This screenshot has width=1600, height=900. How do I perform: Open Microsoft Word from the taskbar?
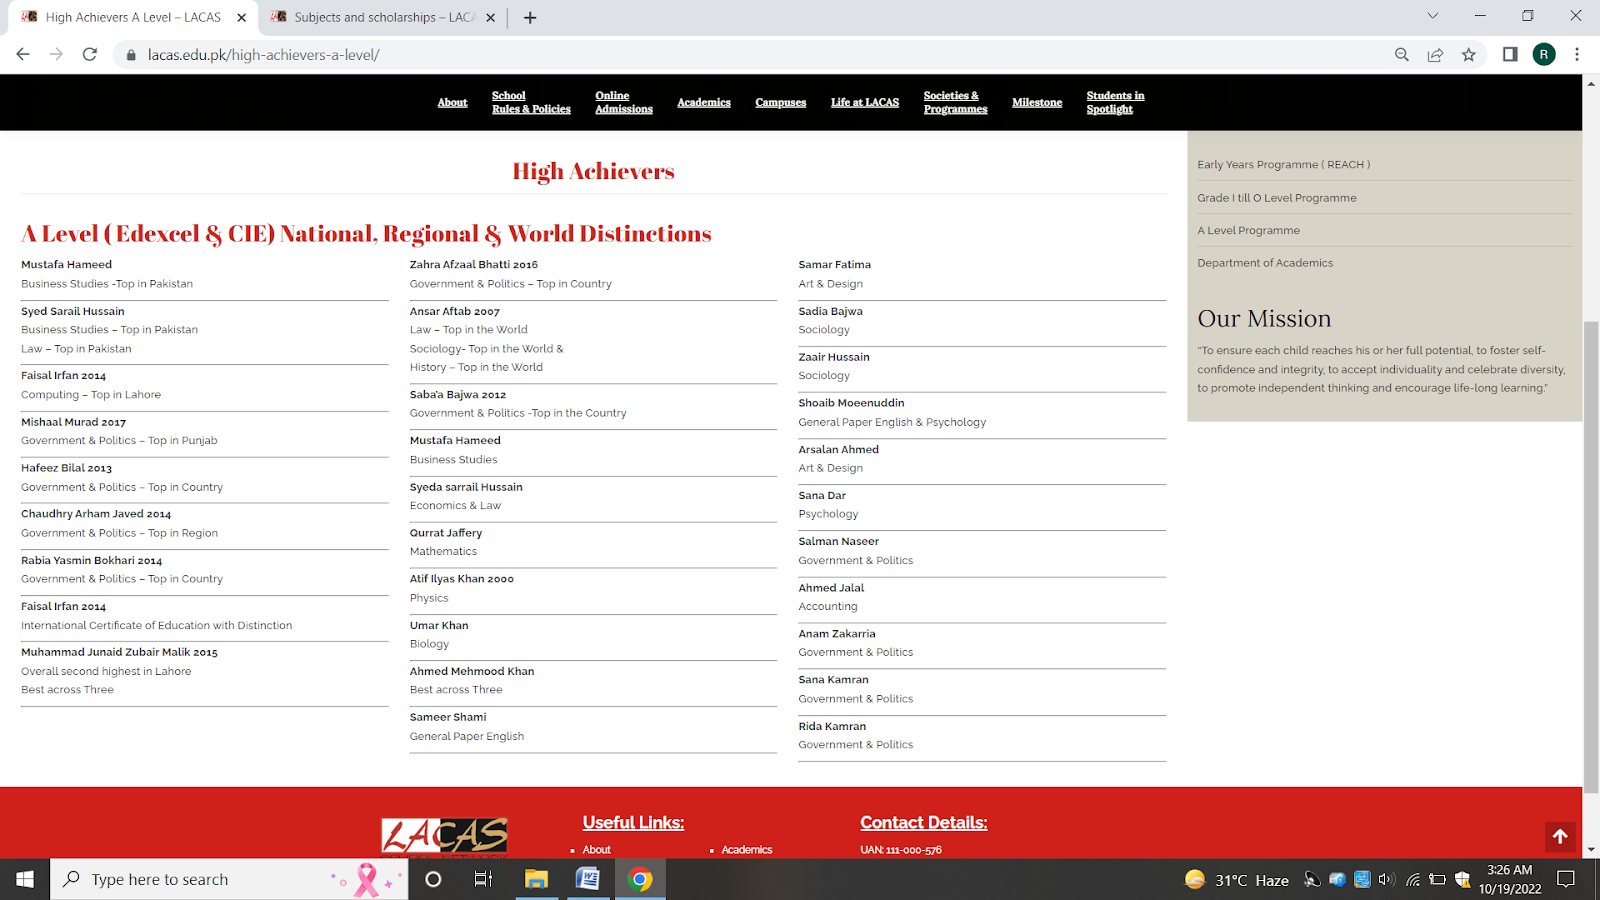588,879
